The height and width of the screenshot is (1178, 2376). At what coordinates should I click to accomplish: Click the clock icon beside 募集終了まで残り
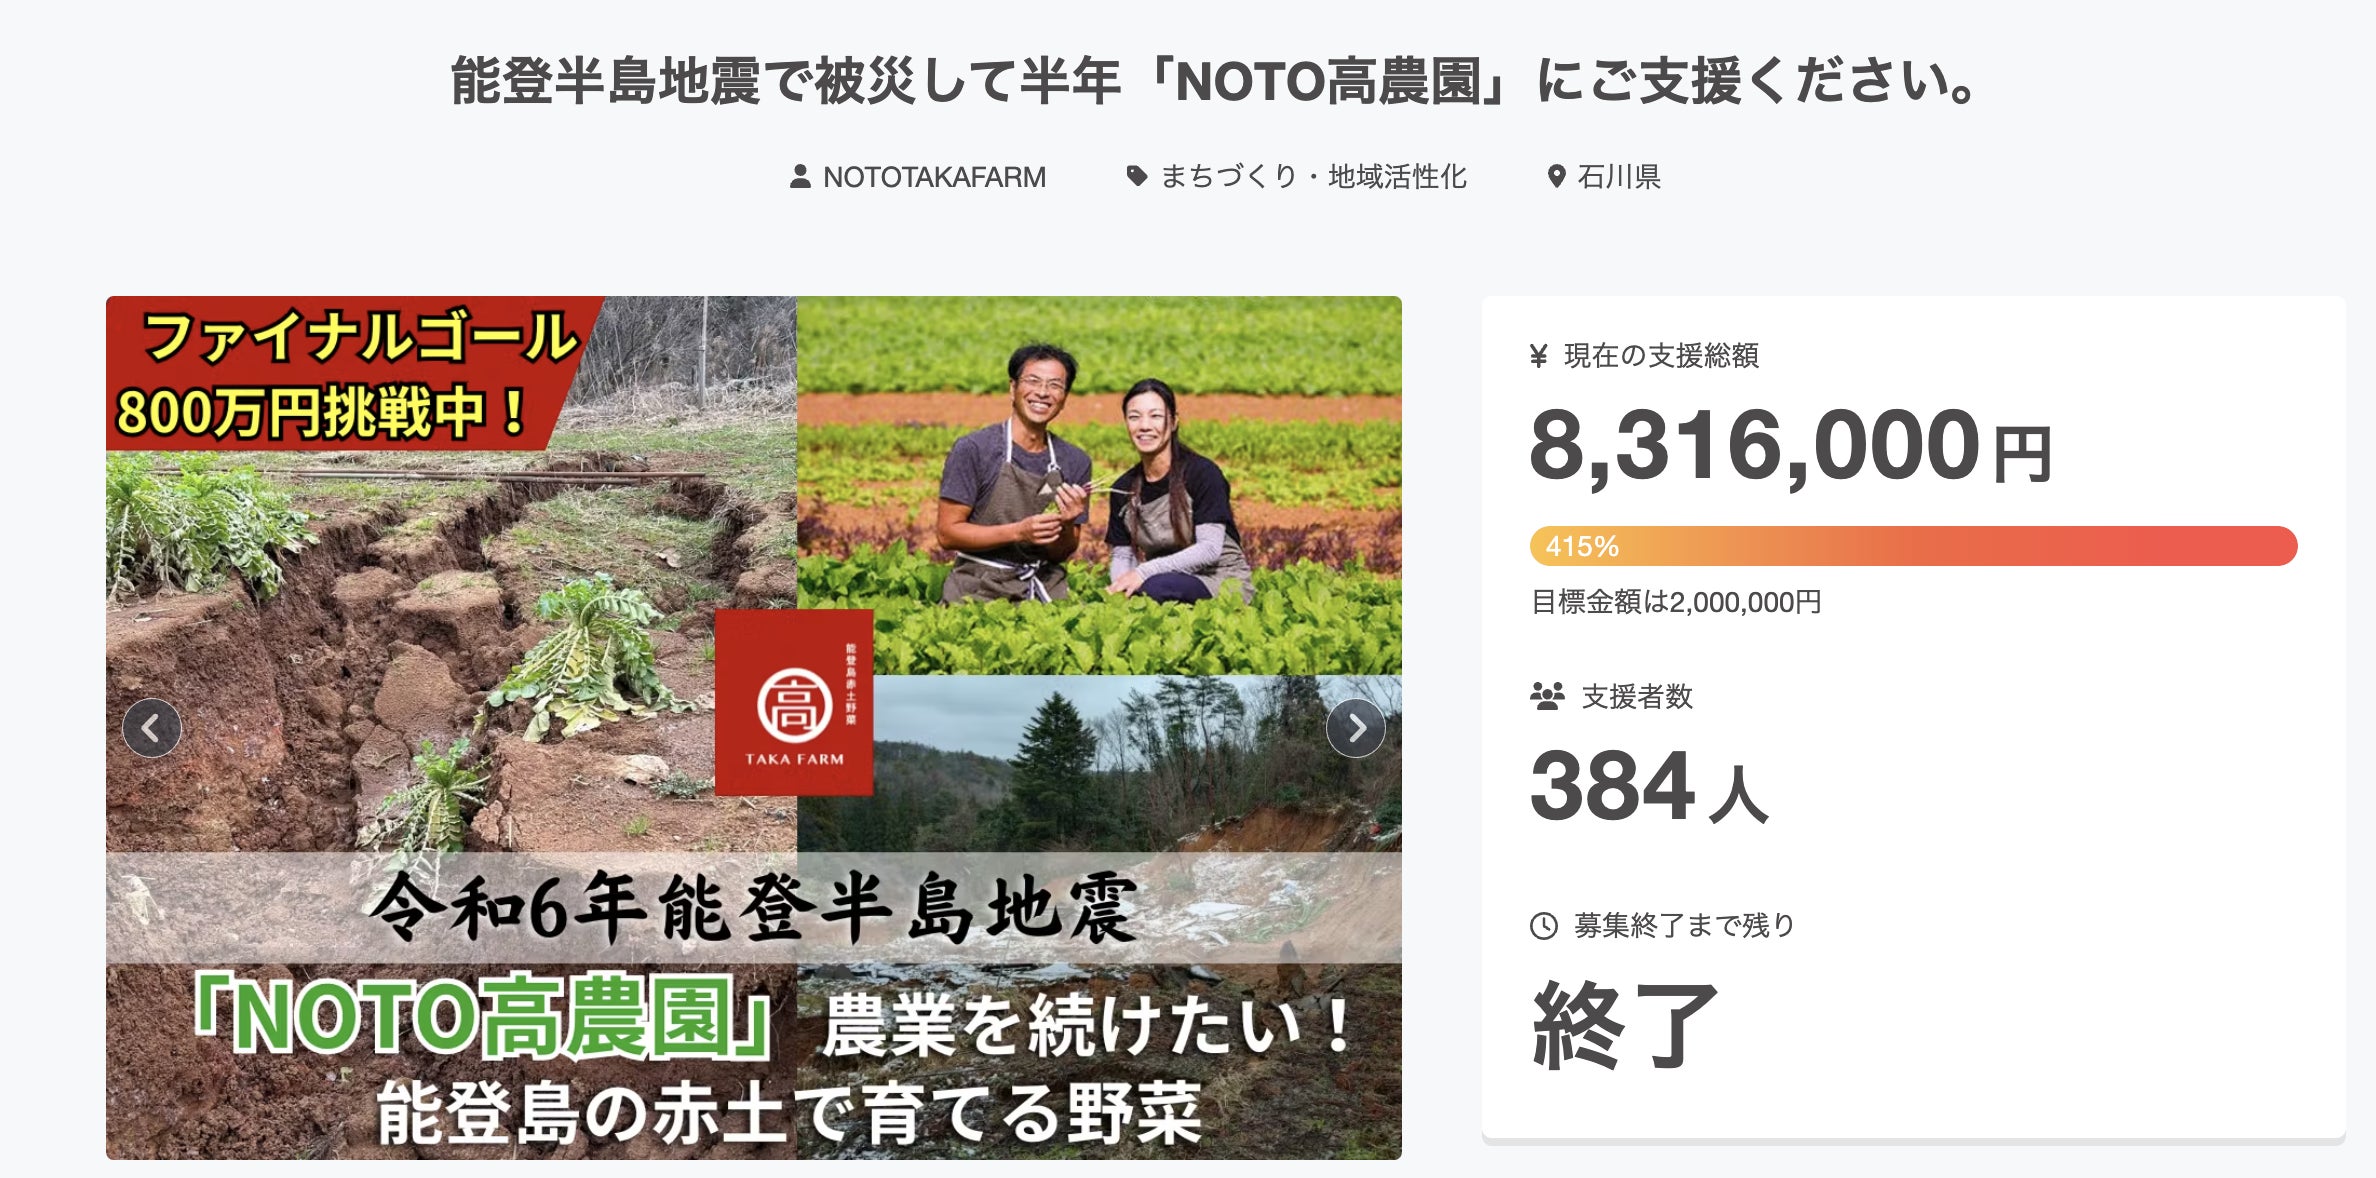tap(1544, 926)
